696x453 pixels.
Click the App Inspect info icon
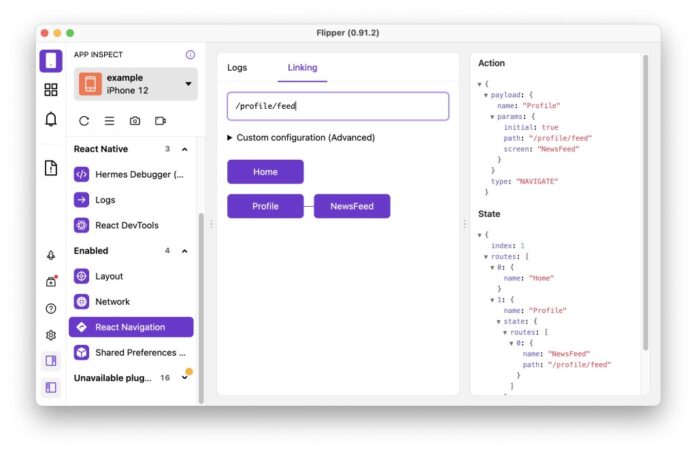tap(190, 55)
